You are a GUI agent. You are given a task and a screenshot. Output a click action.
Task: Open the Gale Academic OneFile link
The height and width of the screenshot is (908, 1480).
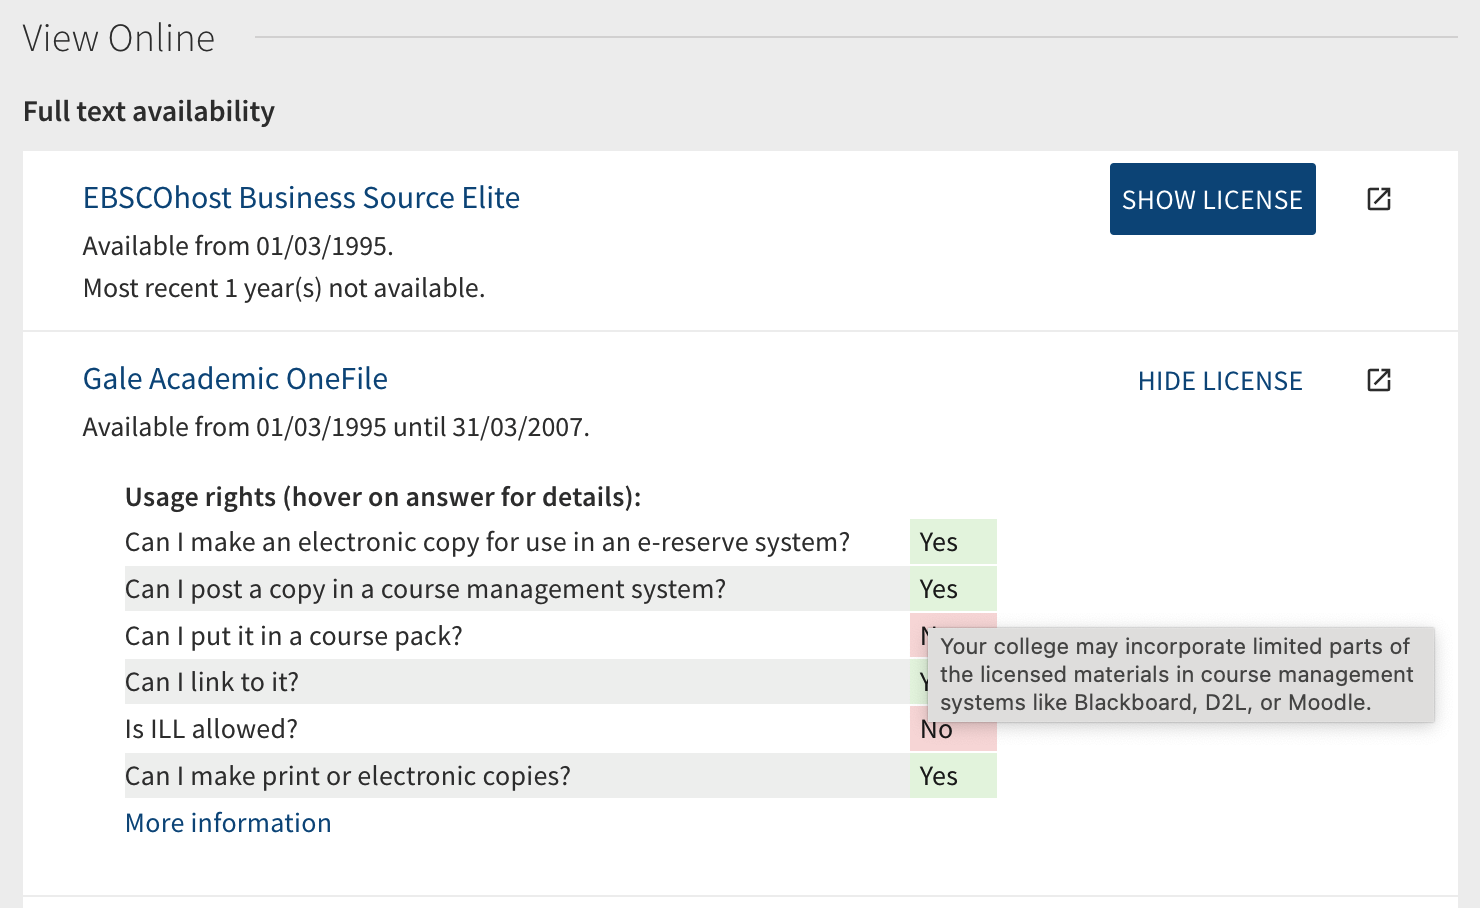(235, 379)
